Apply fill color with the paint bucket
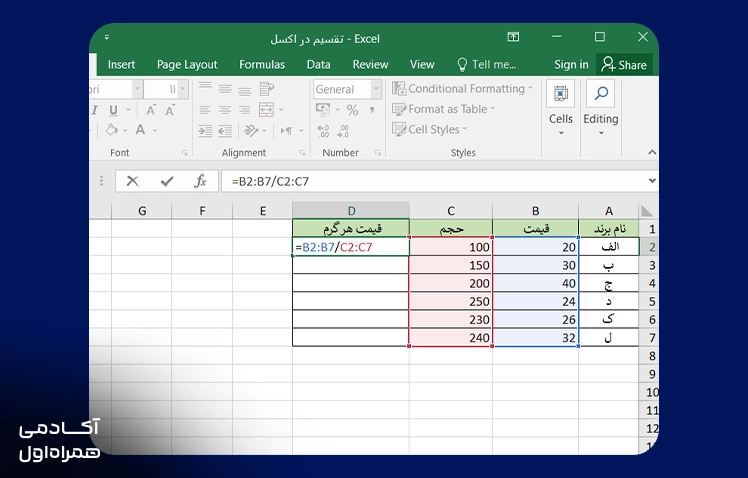 tap(112, 130)
